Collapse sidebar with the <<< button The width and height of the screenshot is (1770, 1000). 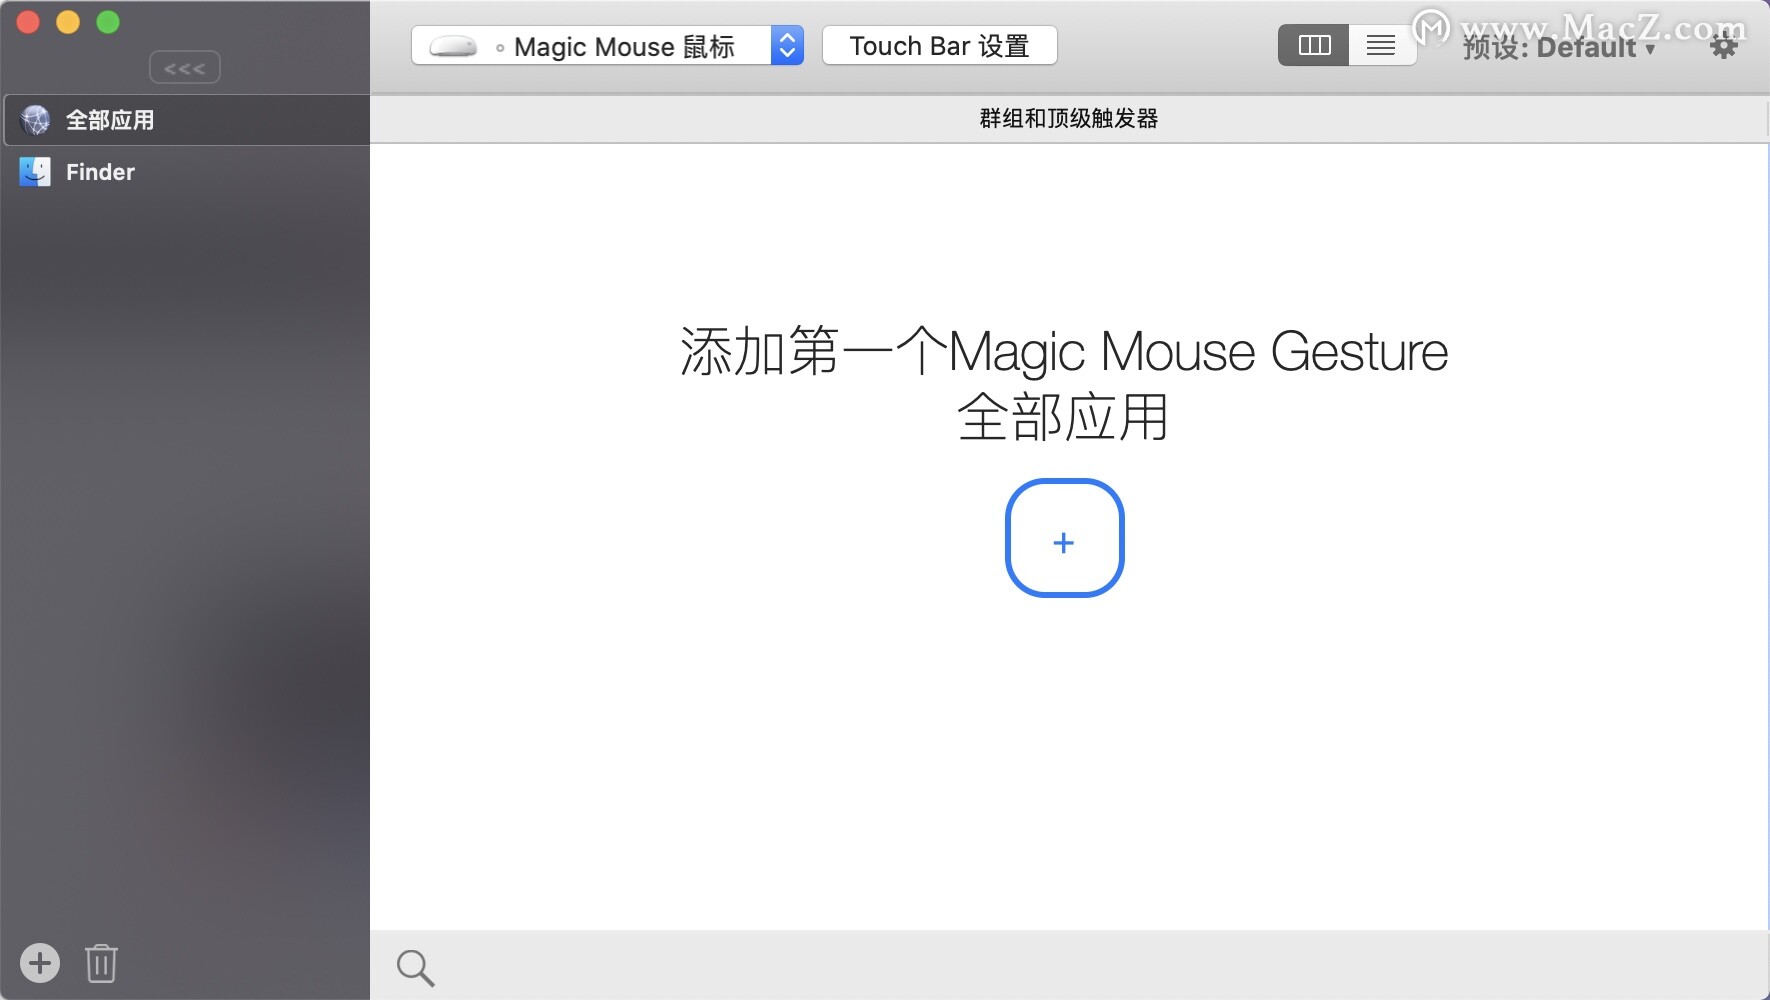[x=185, y=68]
